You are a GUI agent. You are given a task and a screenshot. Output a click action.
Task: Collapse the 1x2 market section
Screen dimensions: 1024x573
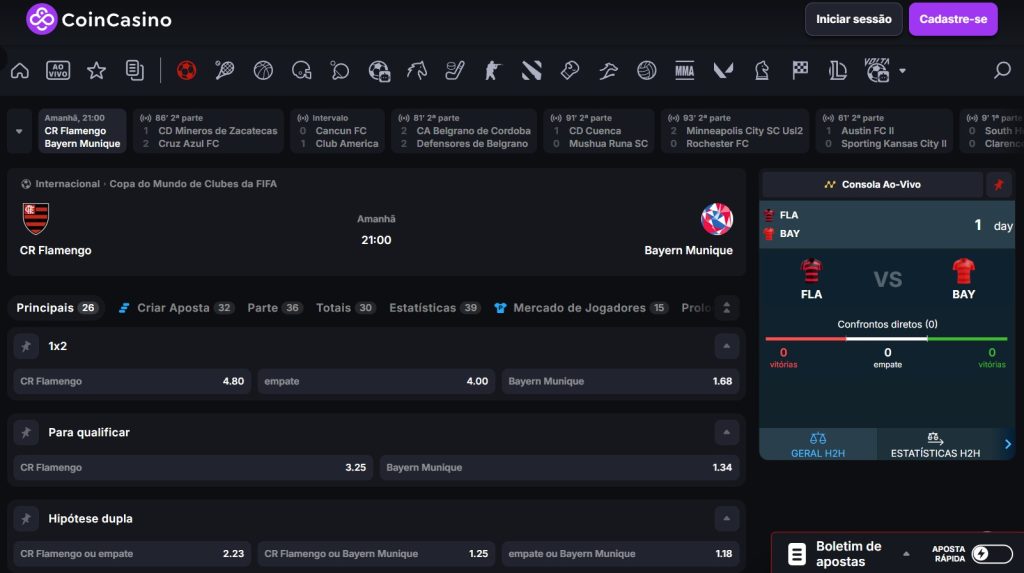pos(726,346)
